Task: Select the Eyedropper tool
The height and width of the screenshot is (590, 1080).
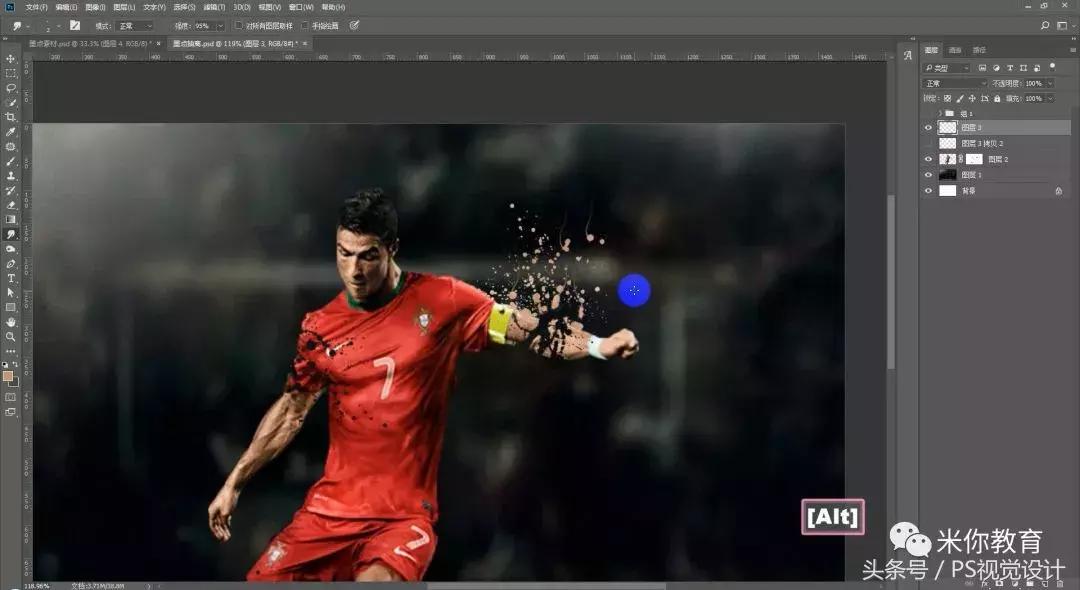Action: tap(11, 132)
